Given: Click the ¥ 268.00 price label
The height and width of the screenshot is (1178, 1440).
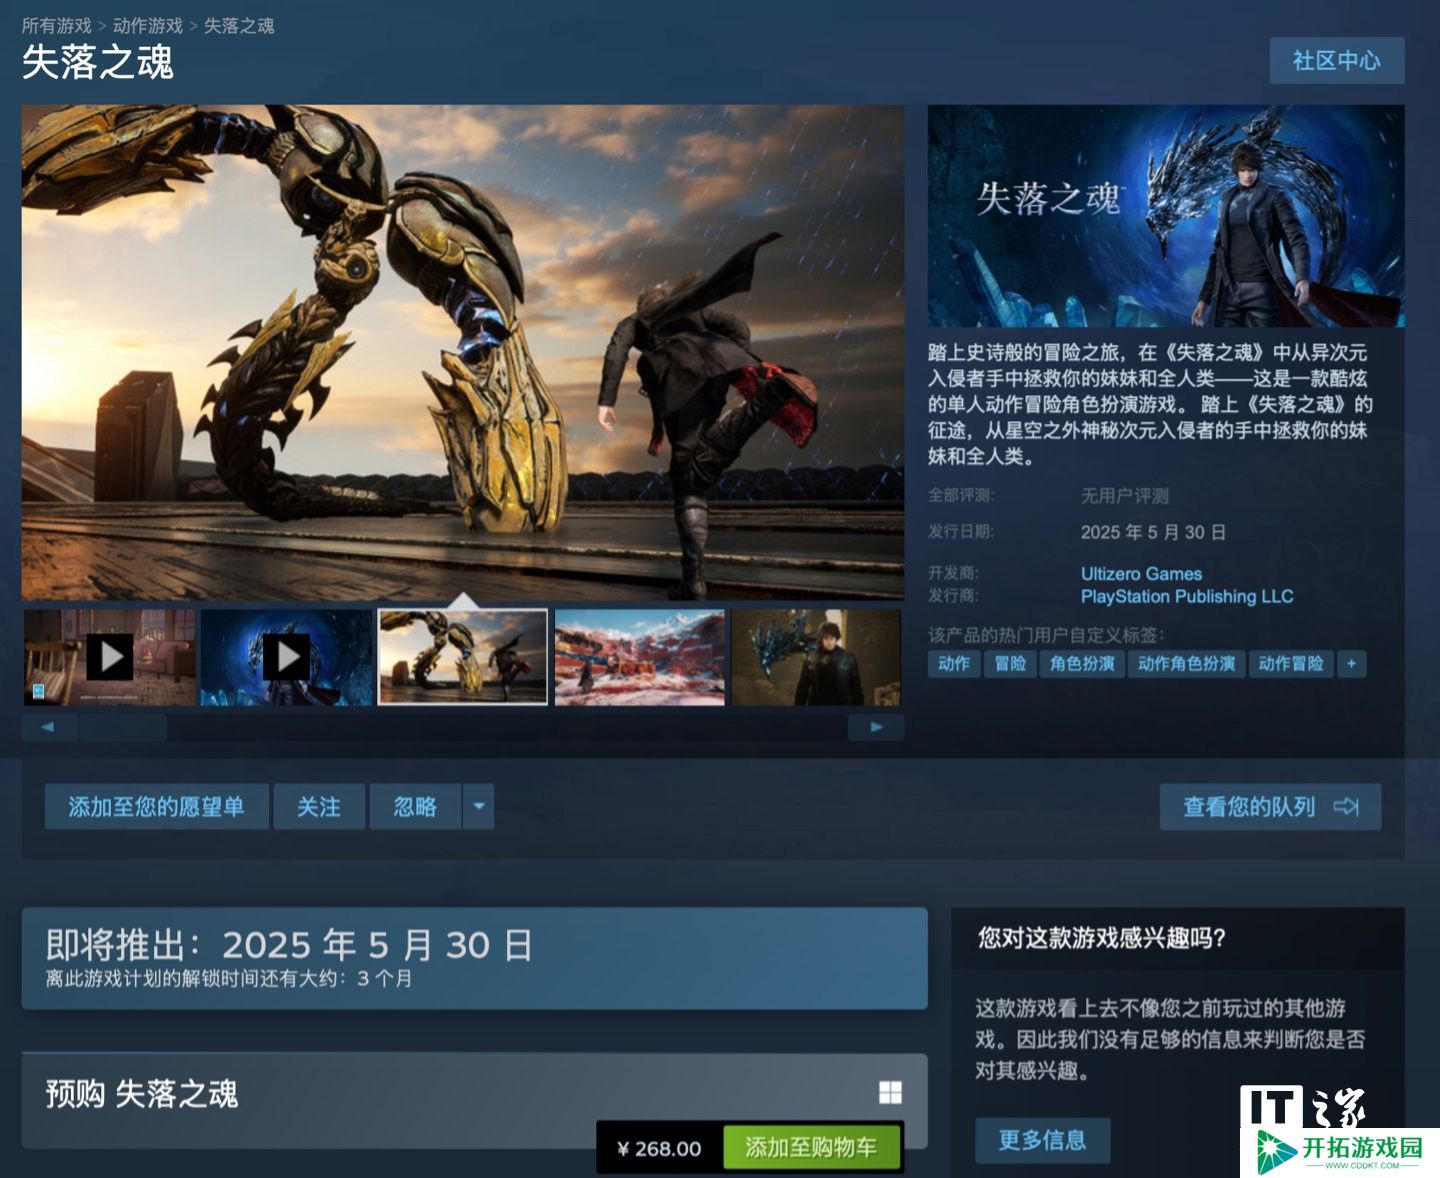Looking at the screenshot, I should pyautogui.click(x=660, y=1149).
